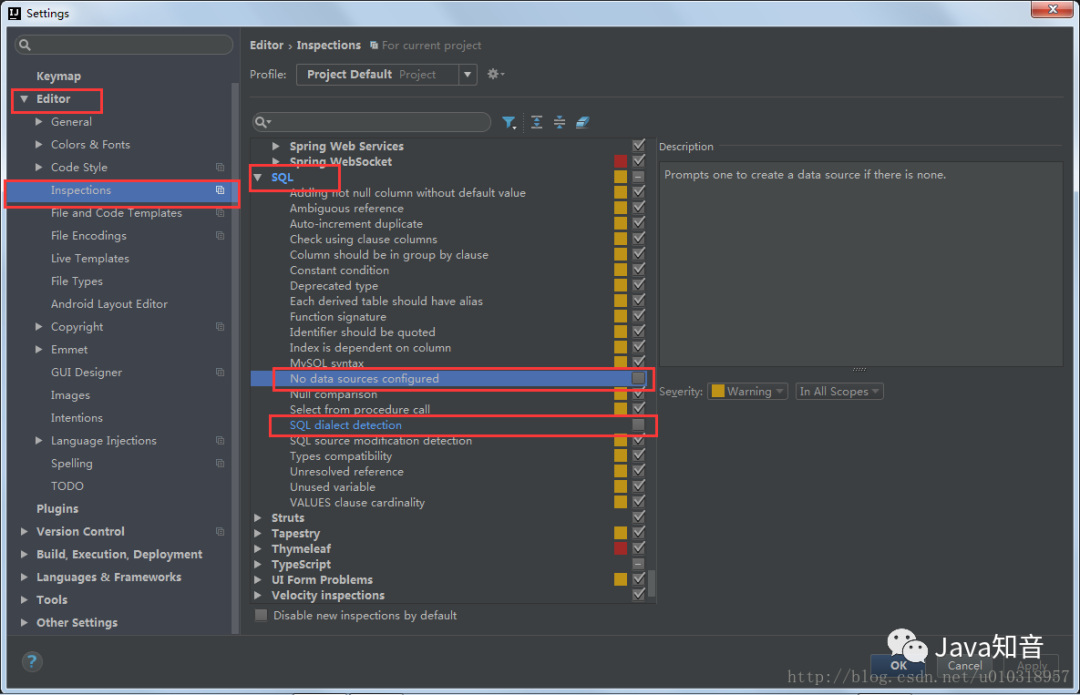Click the Thymeleaf red severity swatch

[621, 548]
